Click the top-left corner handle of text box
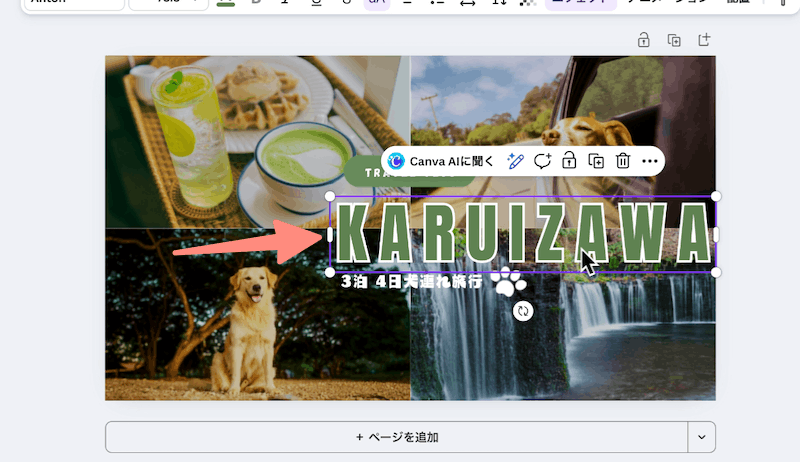This screenshot has height=462, width=800. pyautogui.click(x=330, y=196)
